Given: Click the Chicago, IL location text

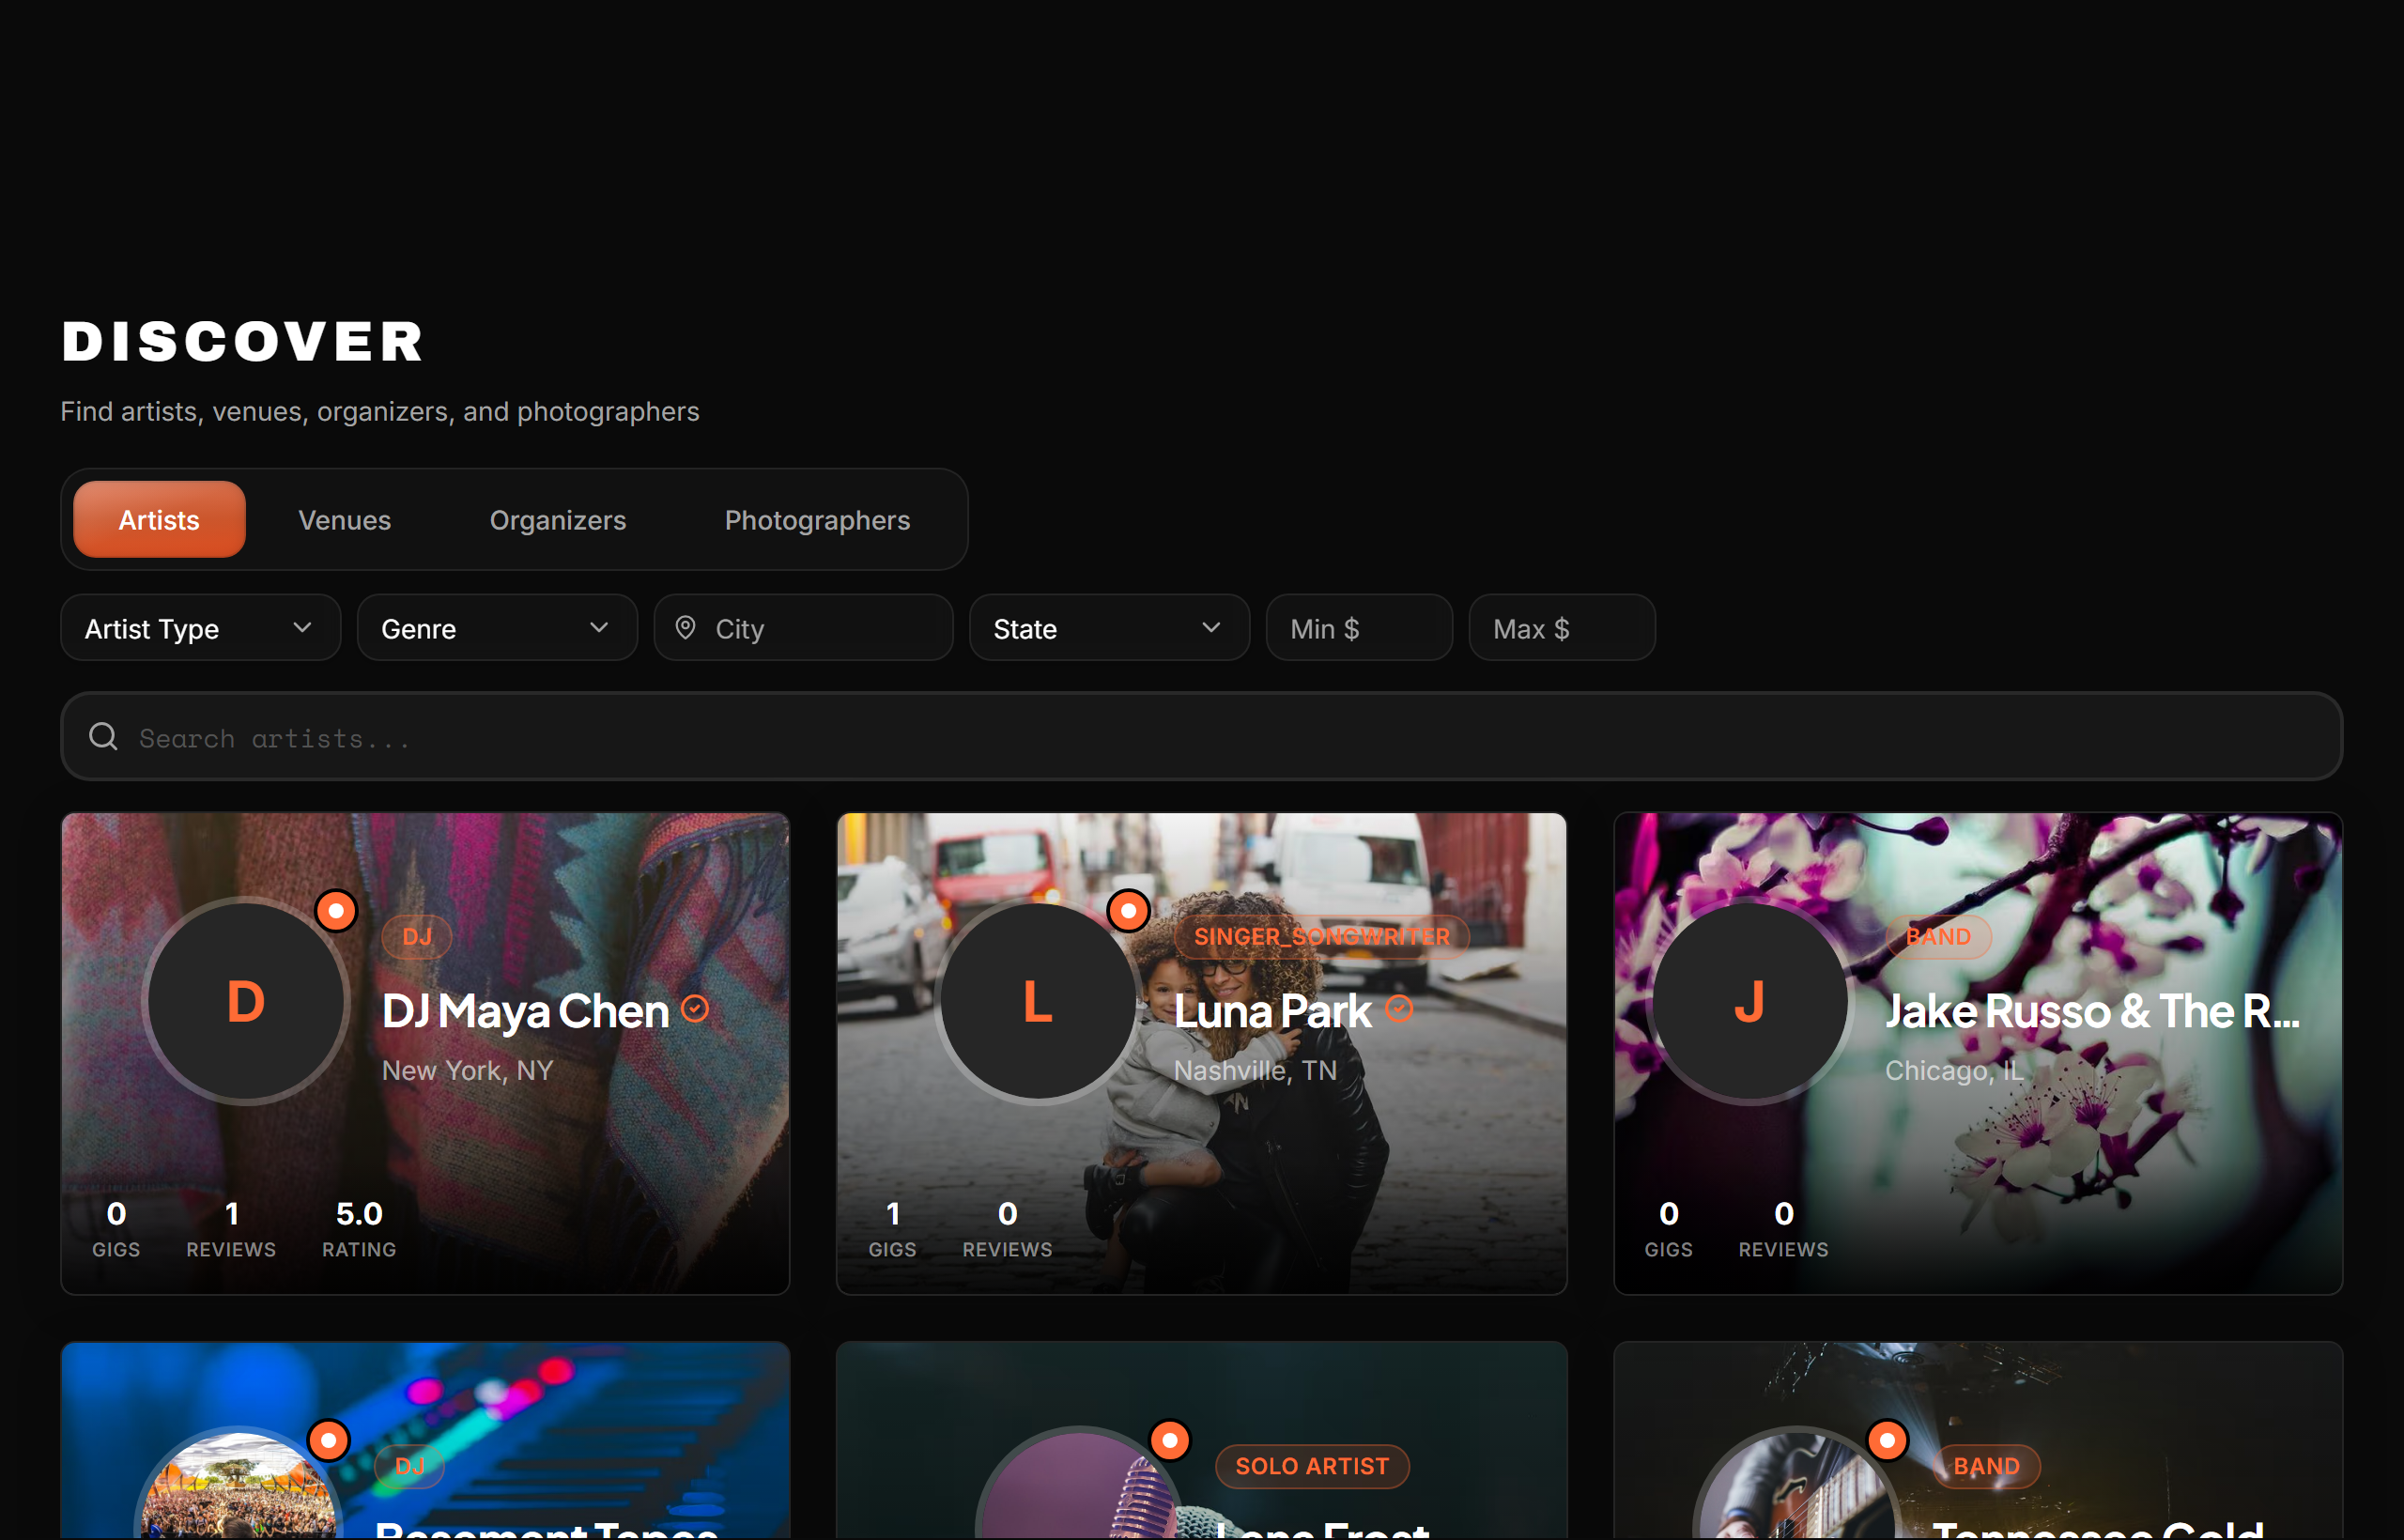Looking at the screenshot, I should (1953, 1070).
